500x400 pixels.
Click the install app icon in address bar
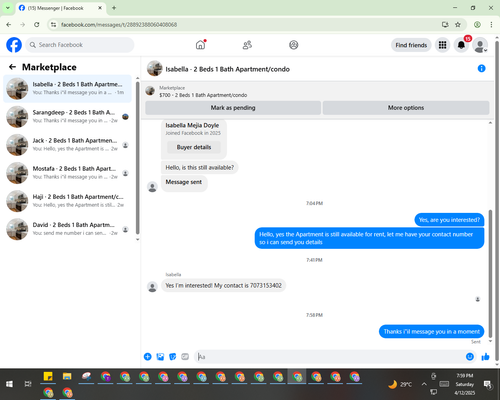pos(445,24)
